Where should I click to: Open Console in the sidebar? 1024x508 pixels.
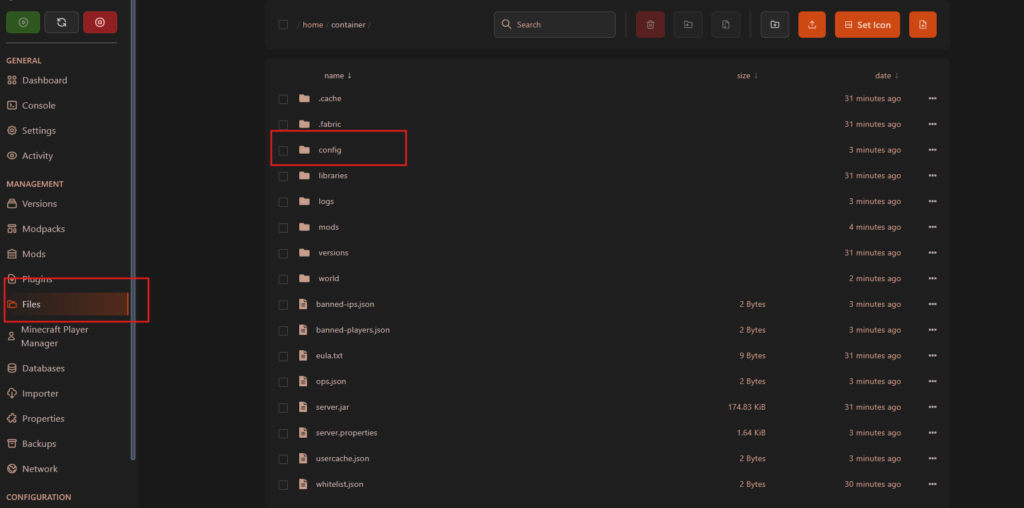[38, 105]
